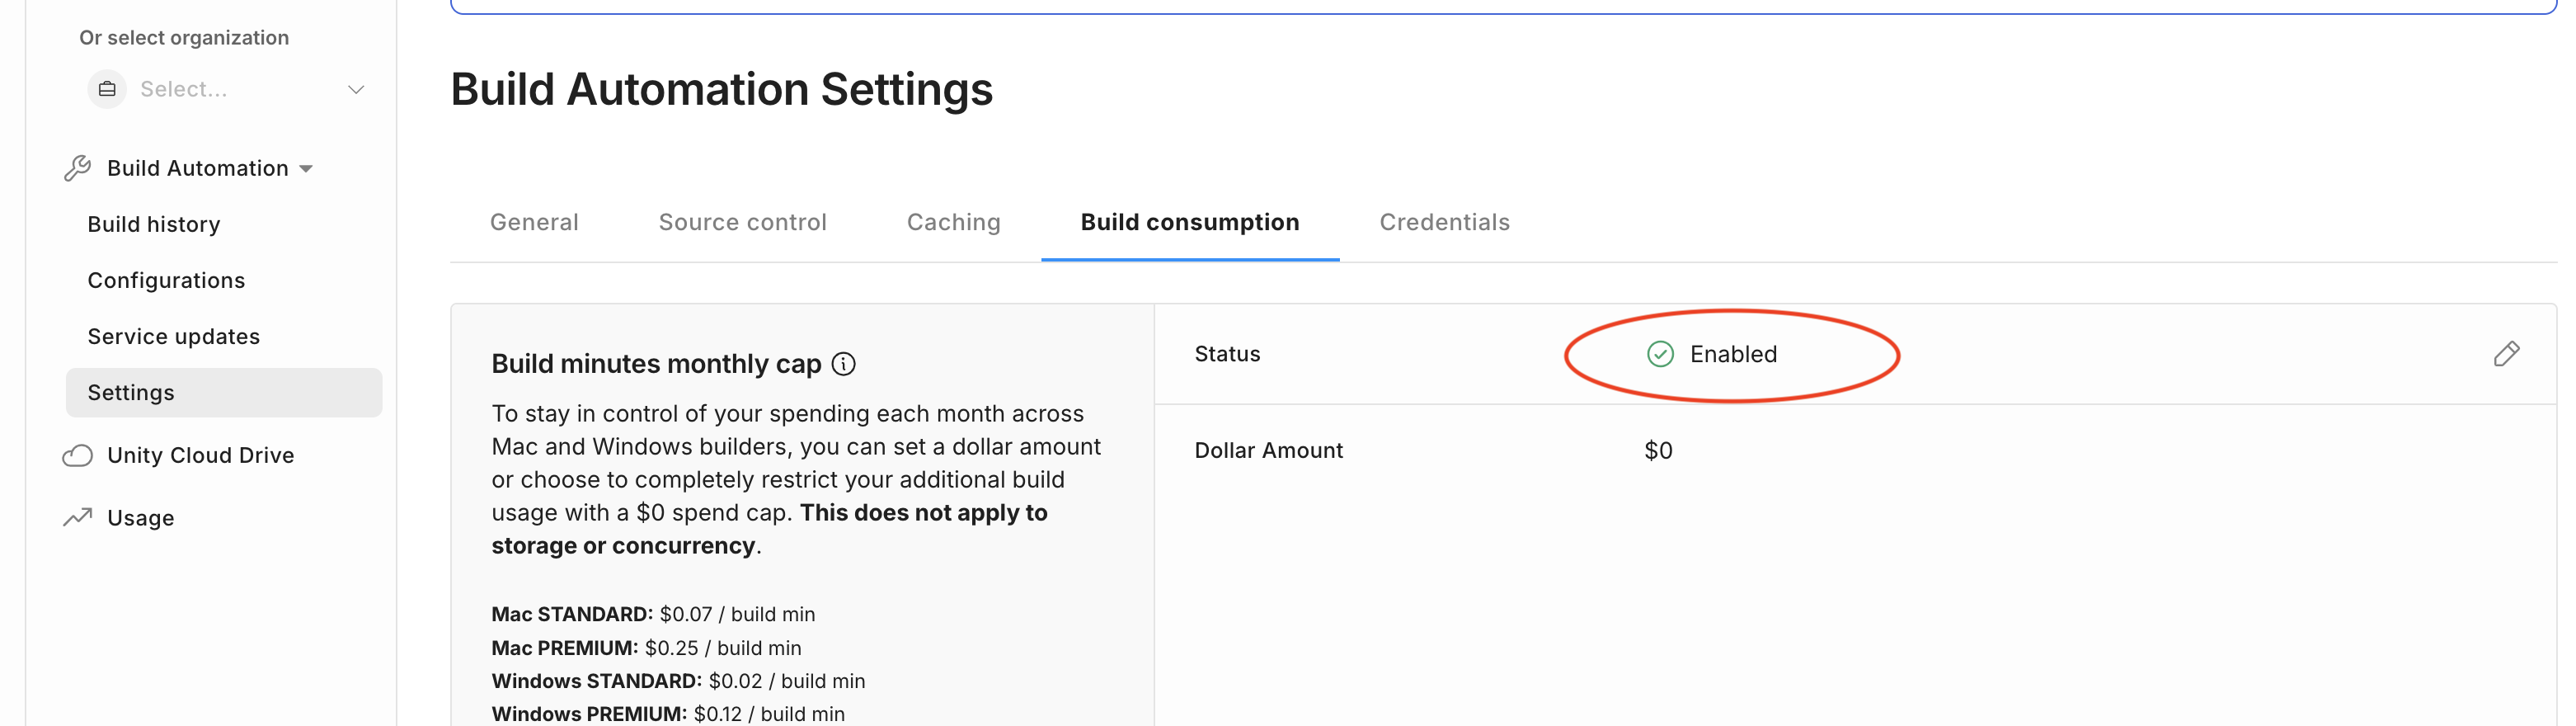Select the Build consumption tab
Screen dimensions: 2576x726
click(x=1189, y=222)
